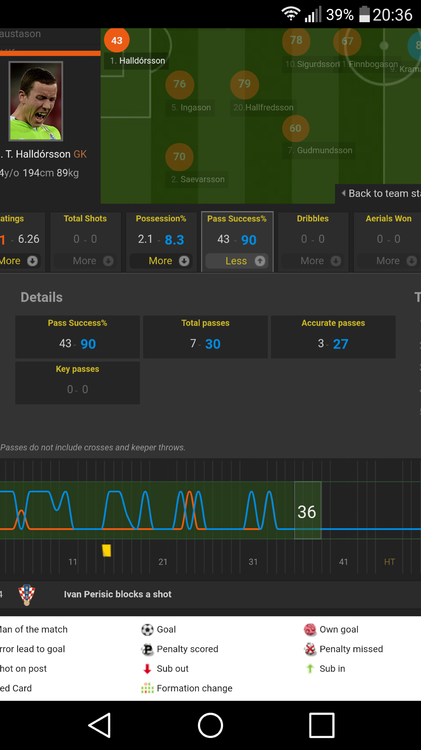Tap Sigurdsson's 78 rating circle

296,41
